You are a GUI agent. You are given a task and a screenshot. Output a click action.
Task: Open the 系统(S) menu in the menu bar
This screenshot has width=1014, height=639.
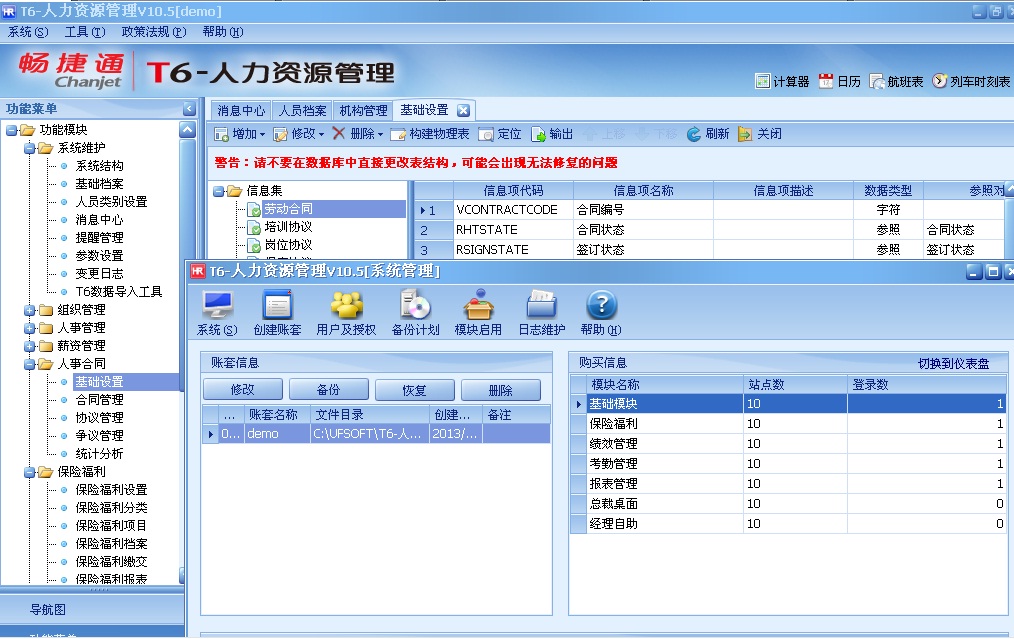coord(28,32)
